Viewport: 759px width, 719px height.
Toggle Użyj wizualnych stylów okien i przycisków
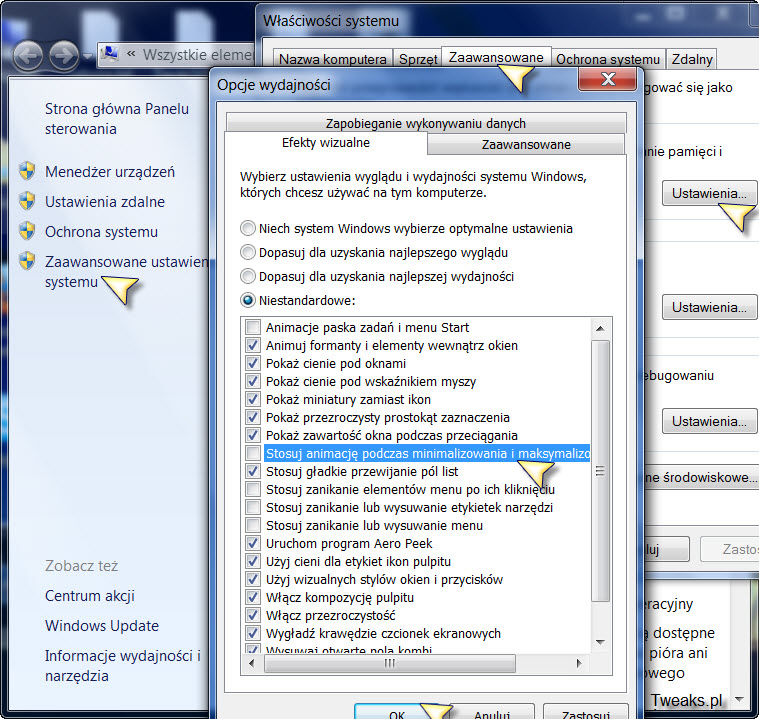[253, 579]
